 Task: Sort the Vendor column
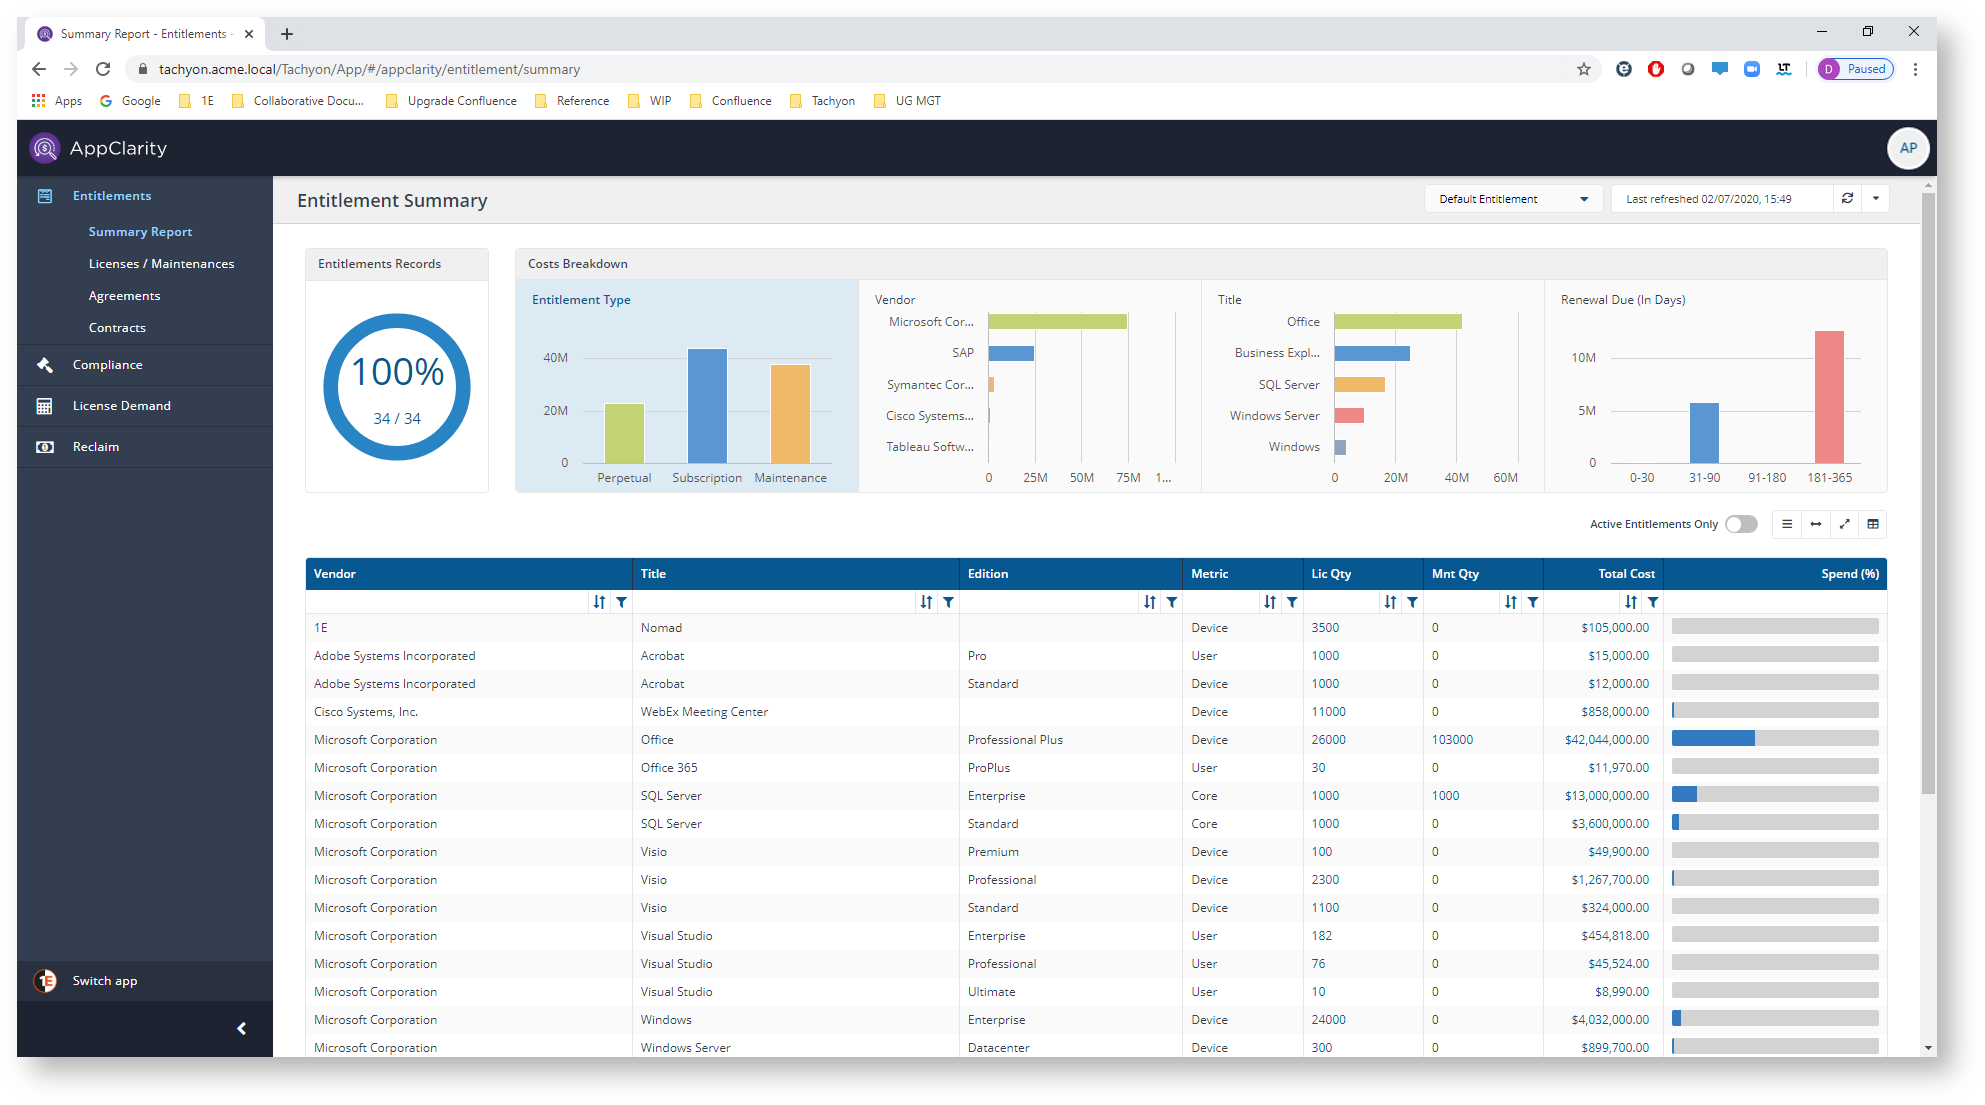(x=599, y=602)
